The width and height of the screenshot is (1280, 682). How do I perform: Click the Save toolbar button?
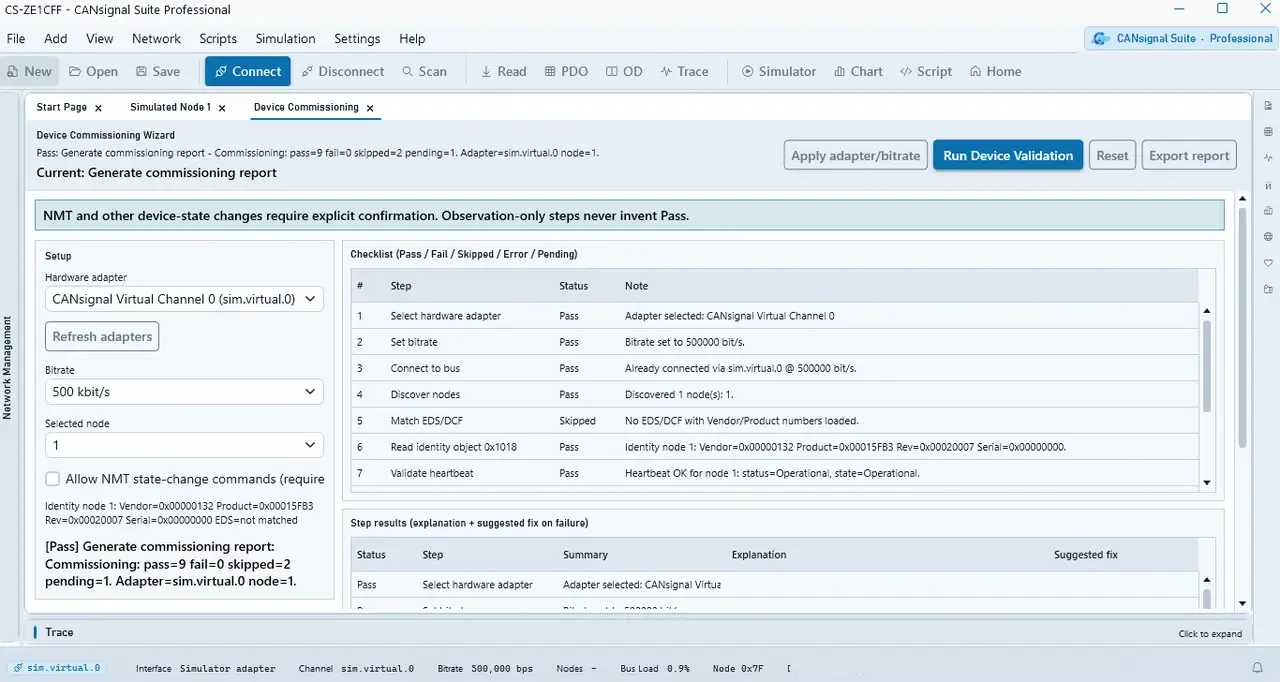[x=158, y=71]
